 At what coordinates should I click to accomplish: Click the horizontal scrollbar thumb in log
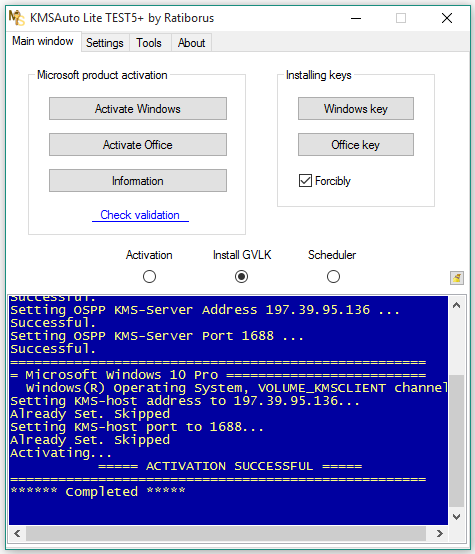[x=226, y=533]
